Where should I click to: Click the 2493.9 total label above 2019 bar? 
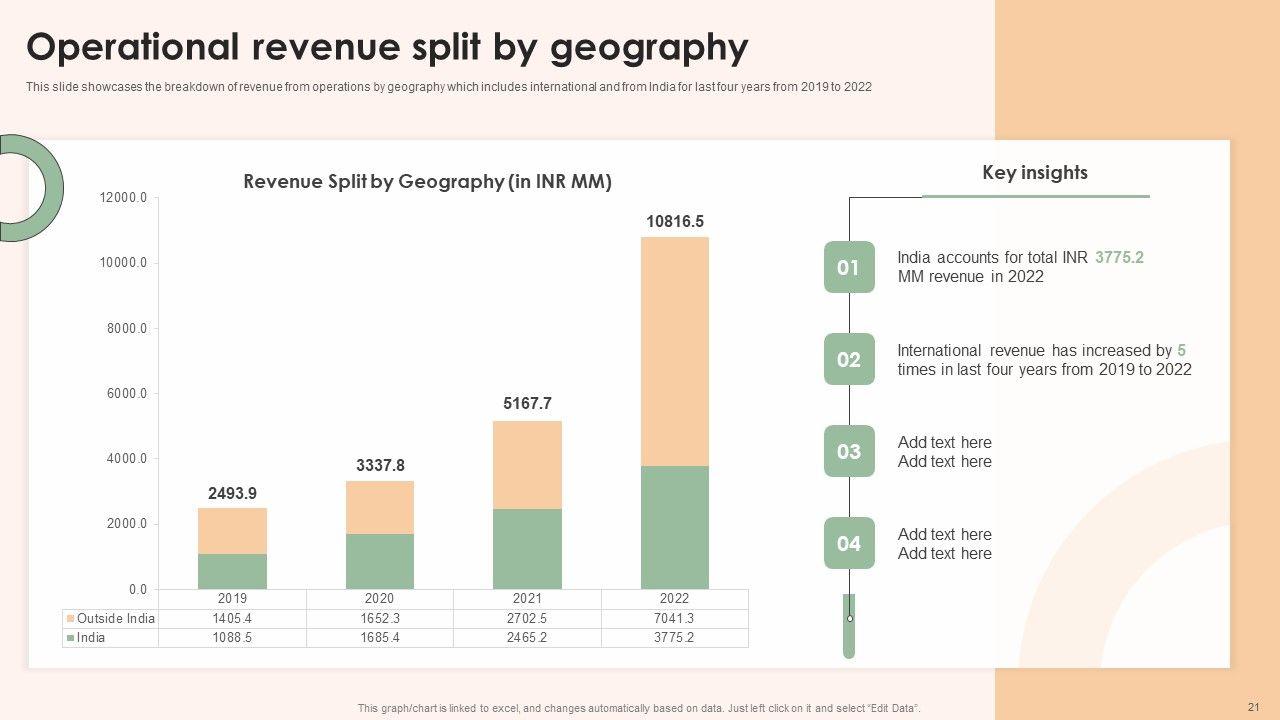(232, 493)
